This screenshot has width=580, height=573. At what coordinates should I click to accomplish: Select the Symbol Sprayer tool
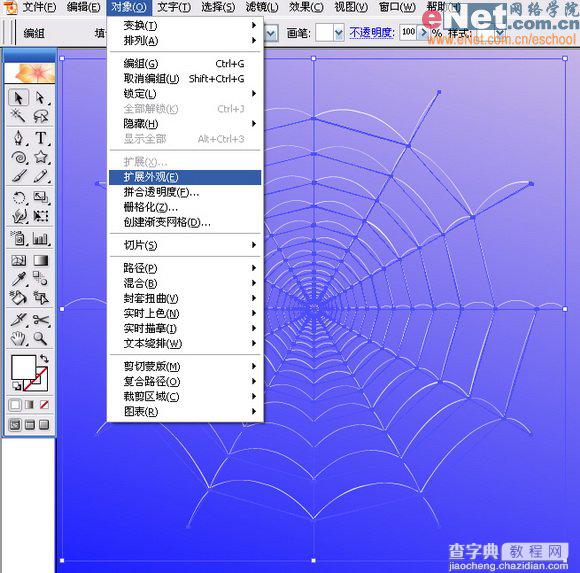(x=18, y=238)
